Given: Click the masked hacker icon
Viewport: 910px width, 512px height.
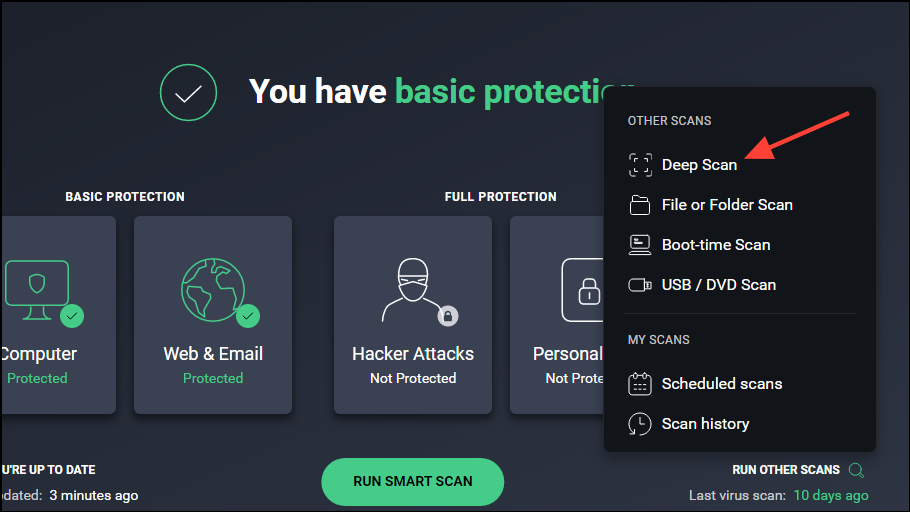Looking at the screenshot, I should (x=412, y=290).
